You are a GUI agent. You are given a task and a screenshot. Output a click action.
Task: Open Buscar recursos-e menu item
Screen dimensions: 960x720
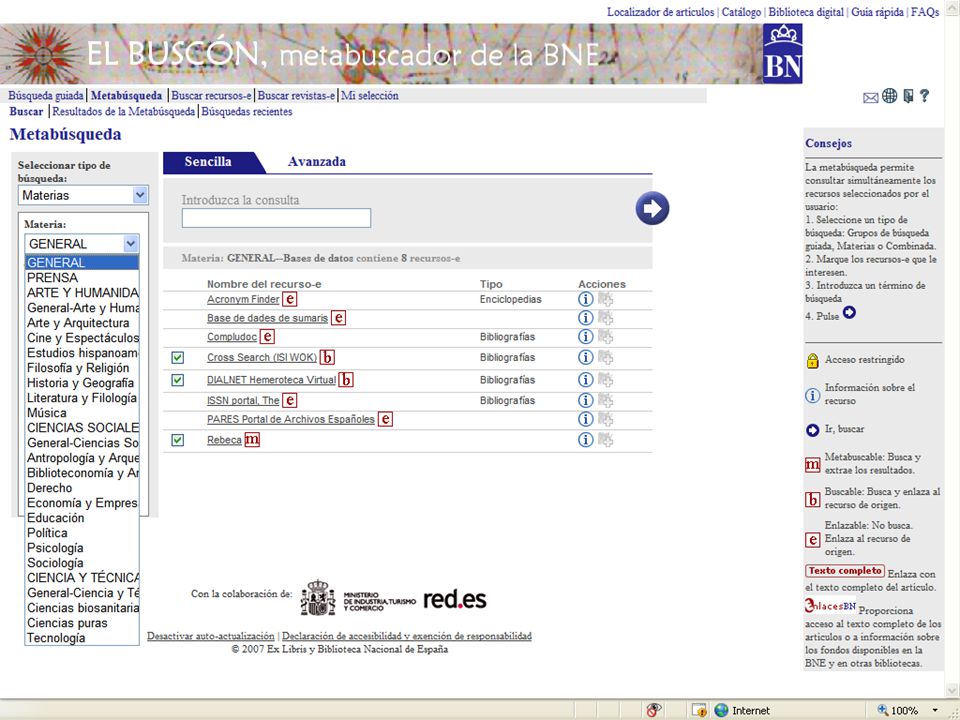pos(211,96)
